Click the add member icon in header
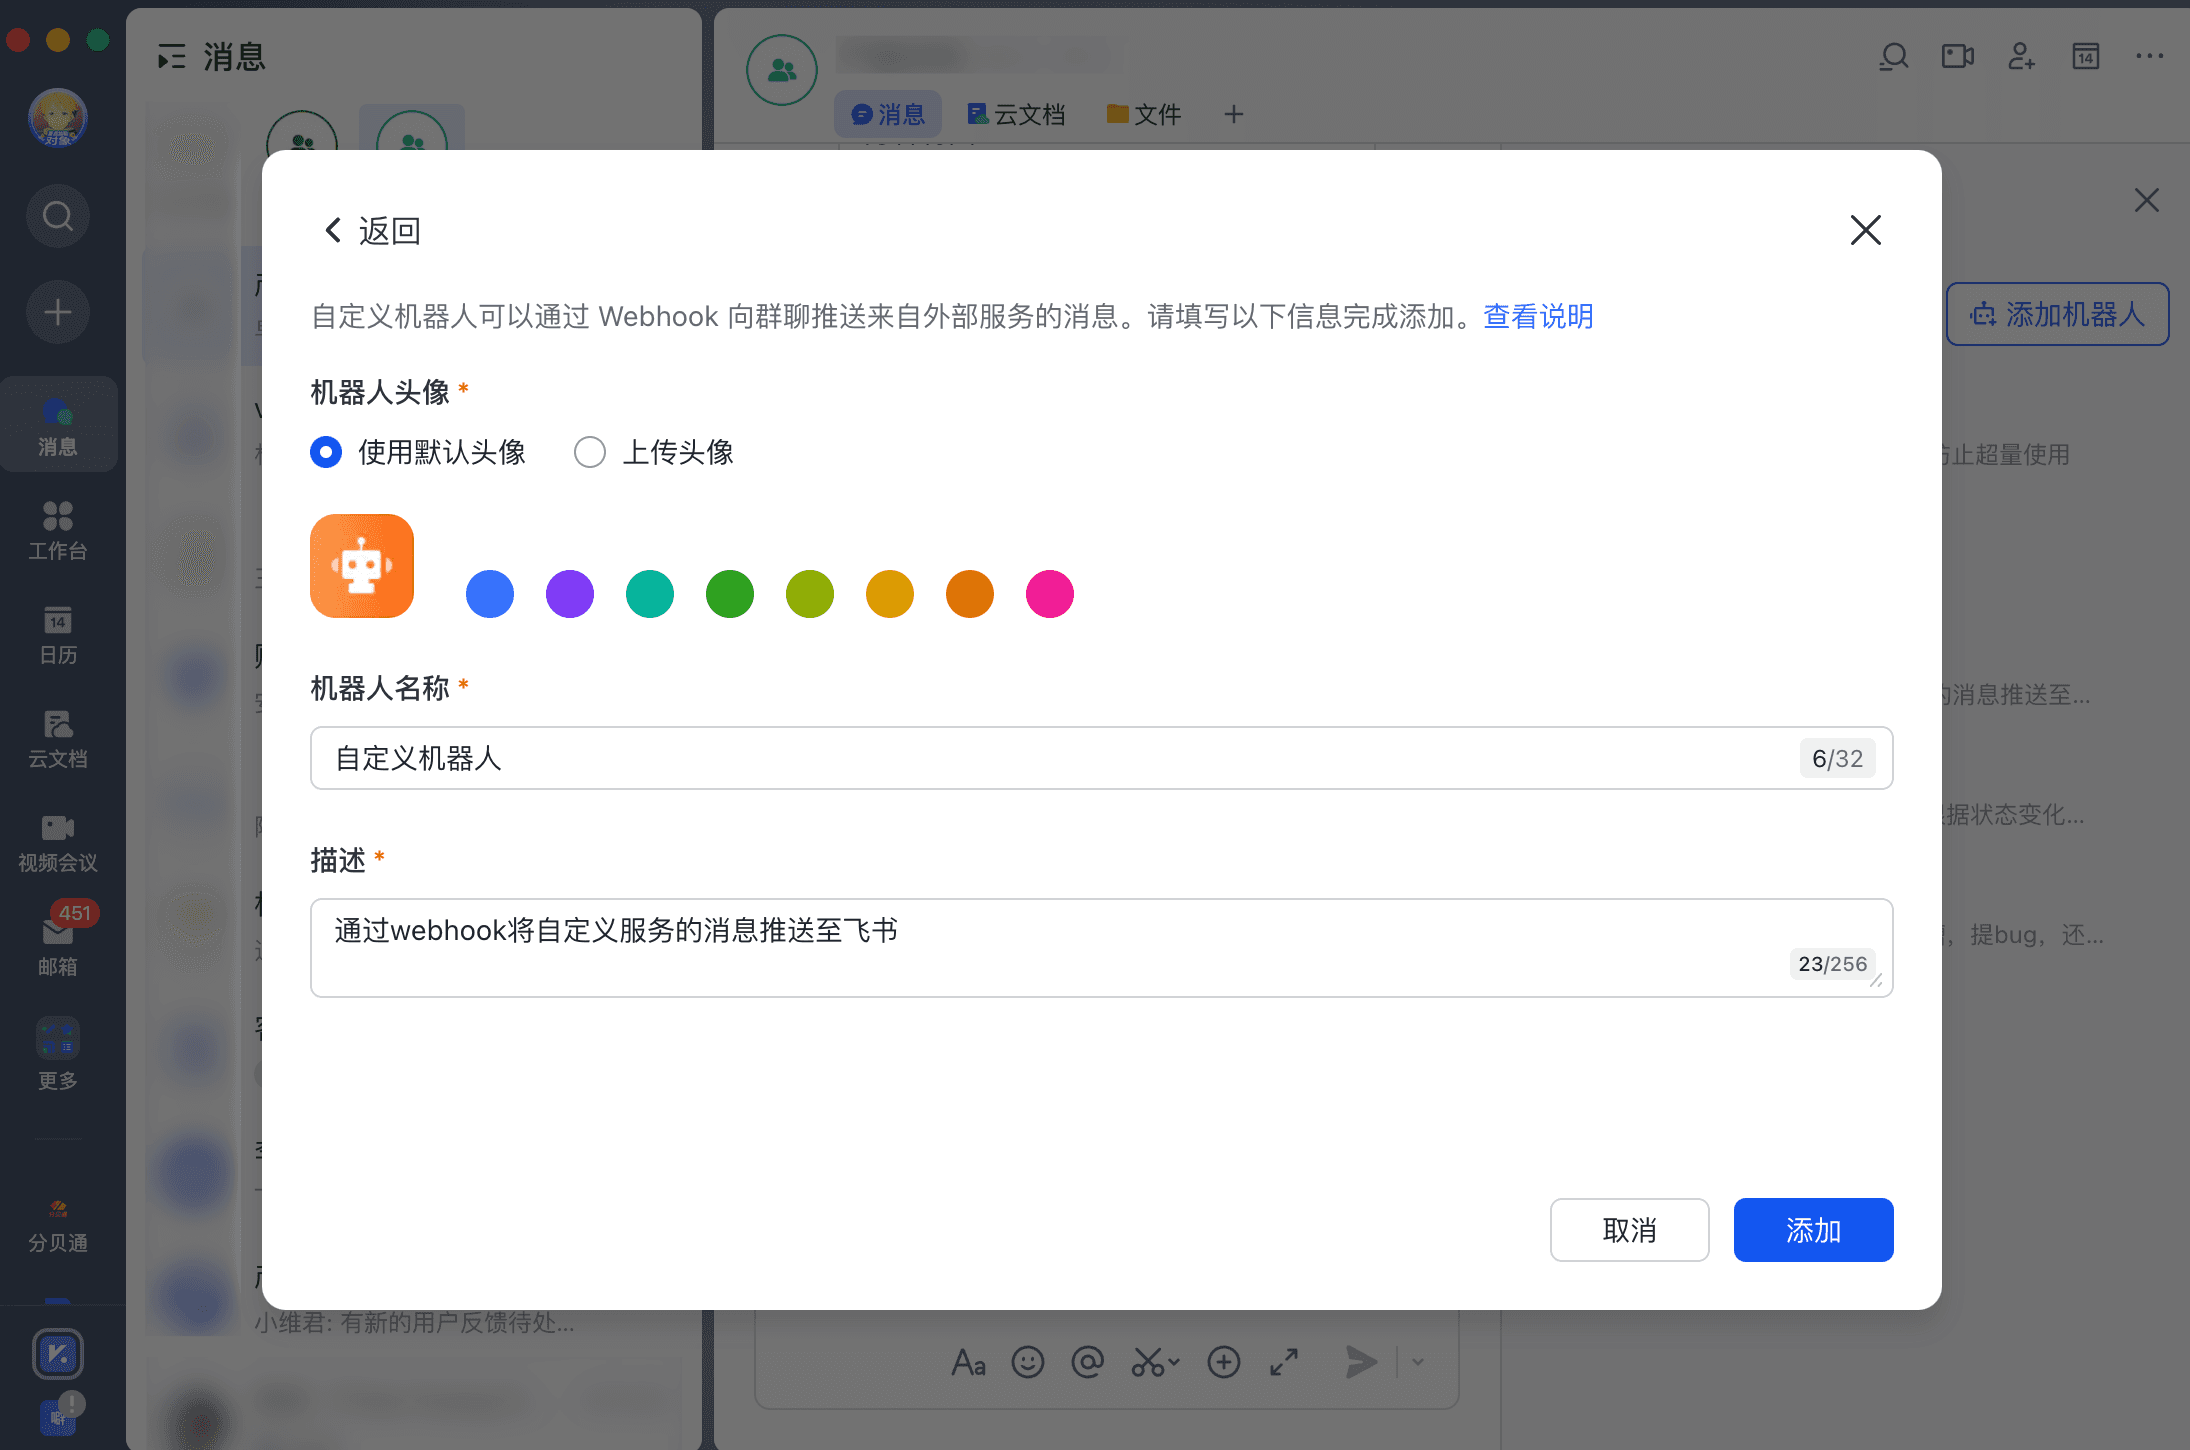The width and height of the screenshot is (2190, 1450). 2021,57
